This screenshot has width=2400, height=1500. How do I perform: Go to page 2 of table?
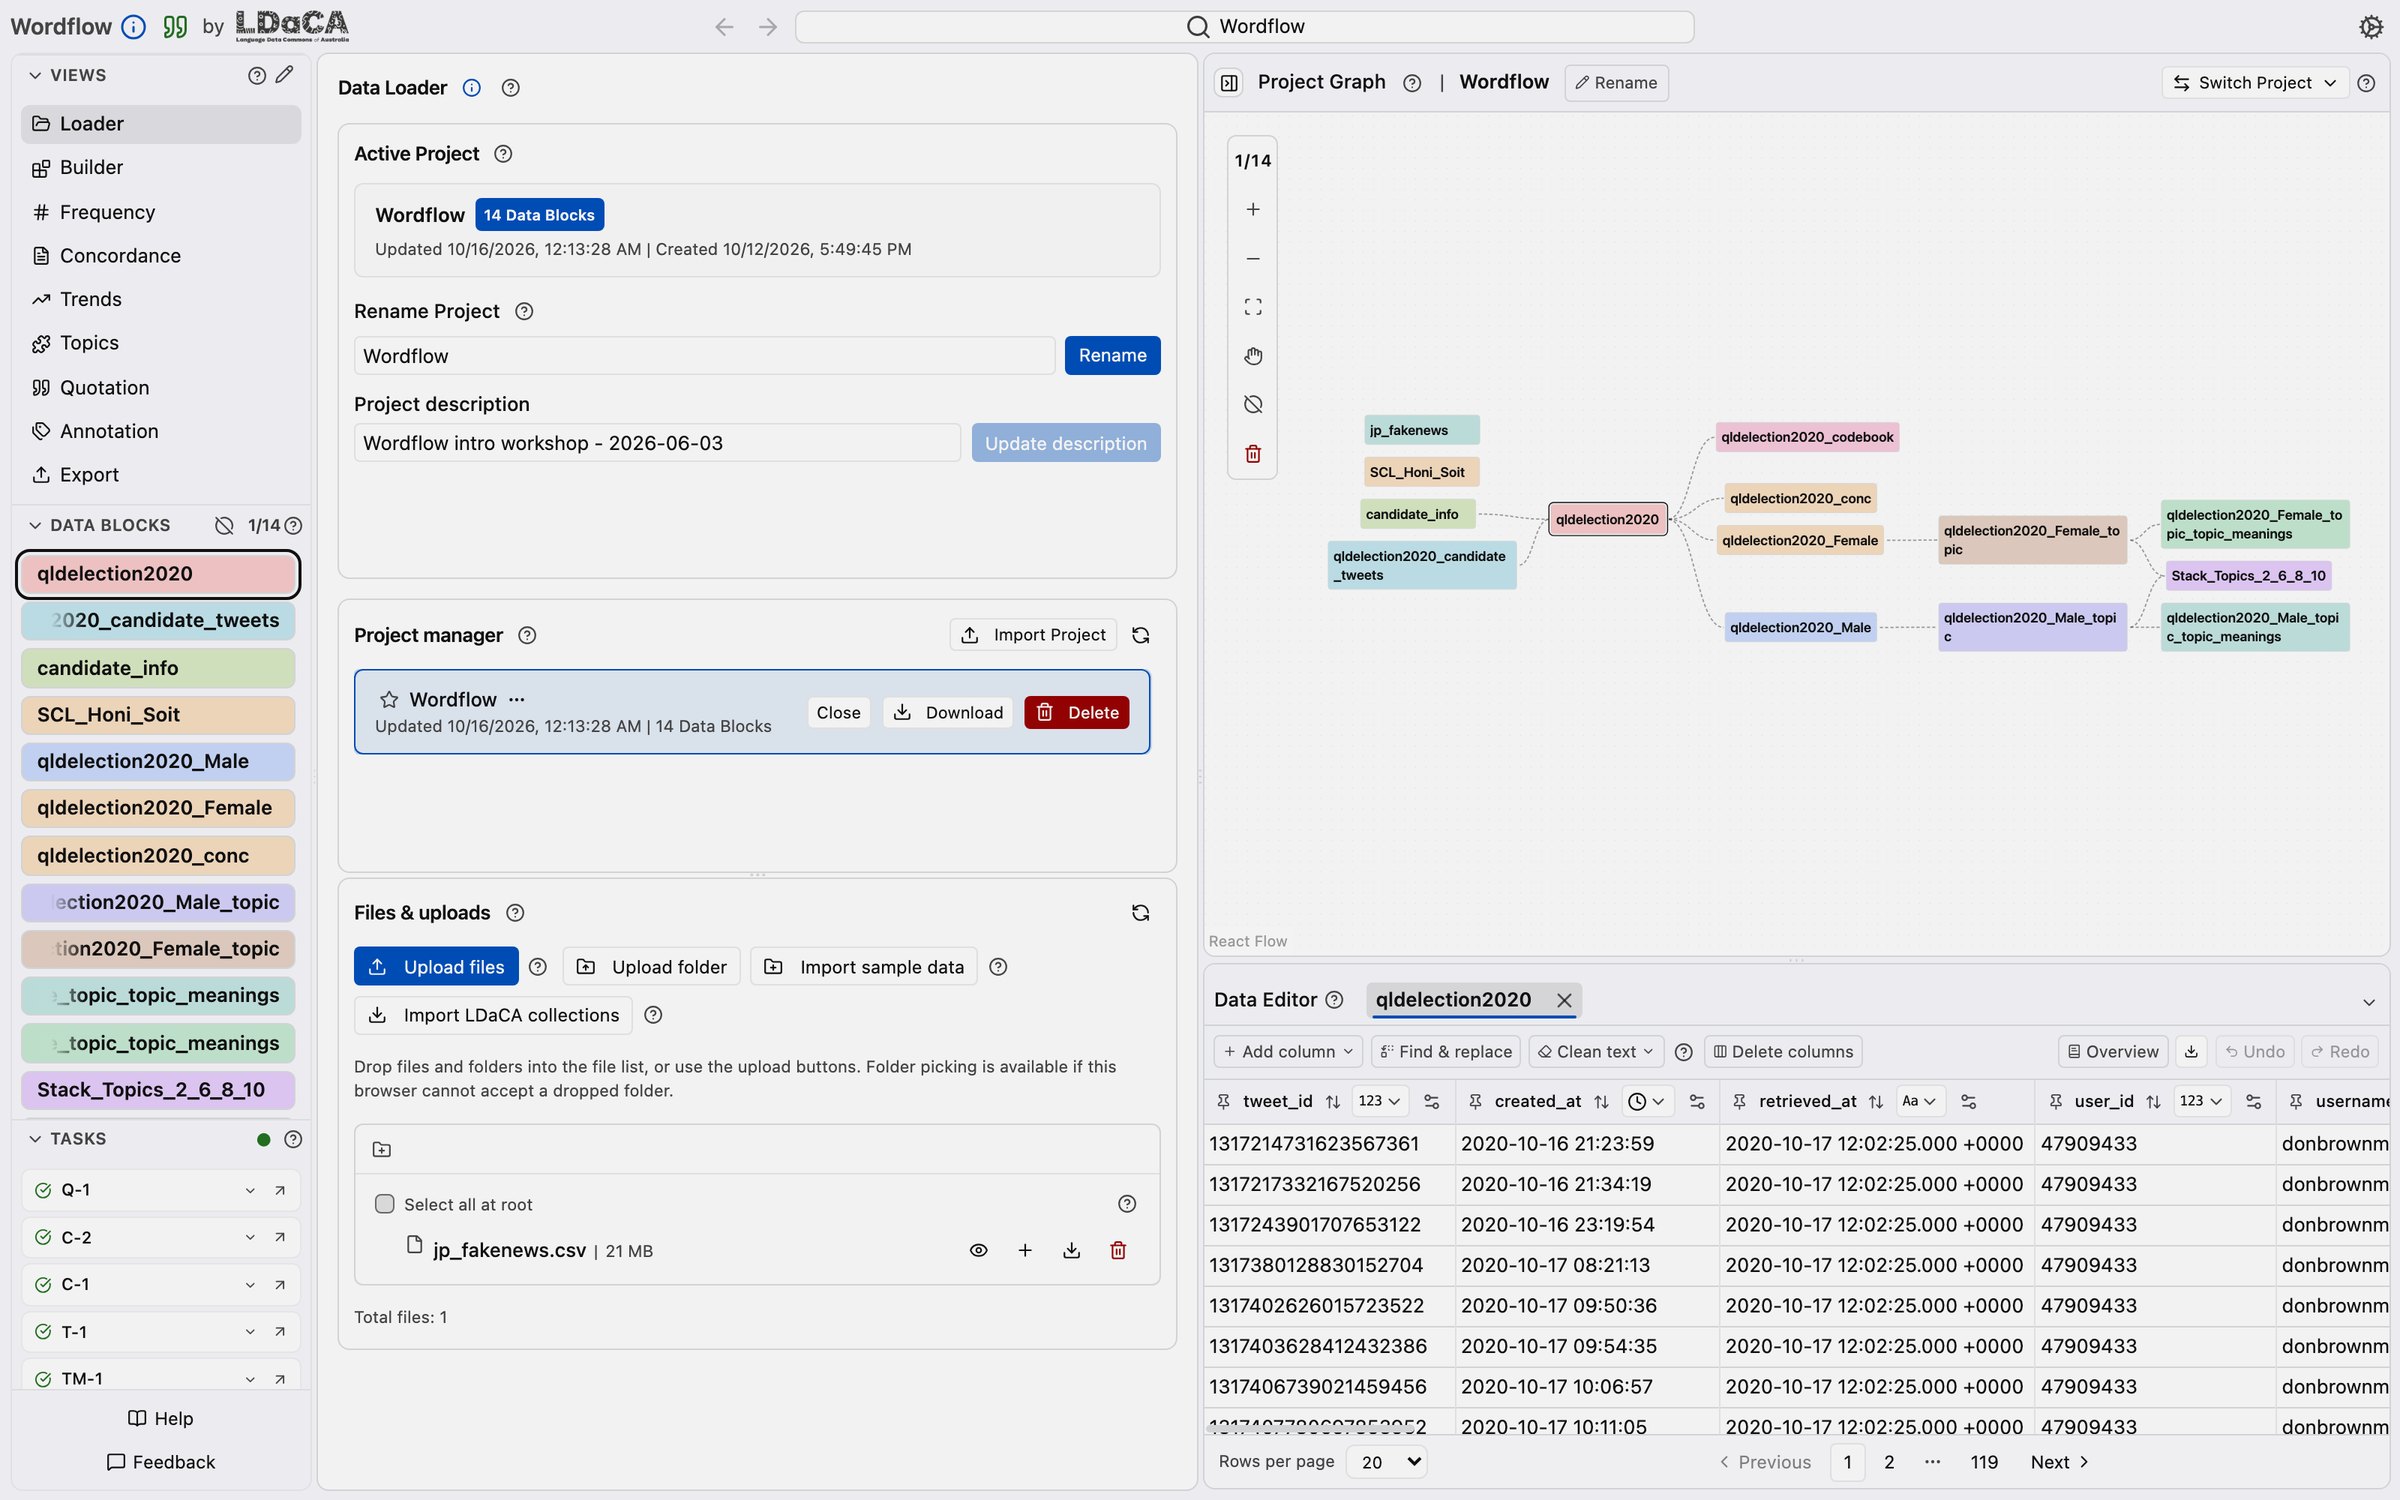click(x=1889, y=1462)
